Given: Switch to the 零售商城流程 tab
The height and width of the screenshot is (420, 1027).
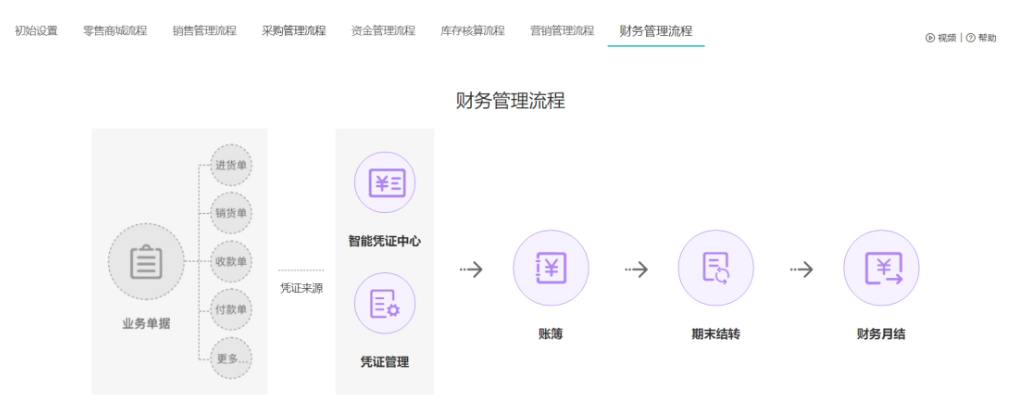Looking at the screenshot, I should point(115,30).
